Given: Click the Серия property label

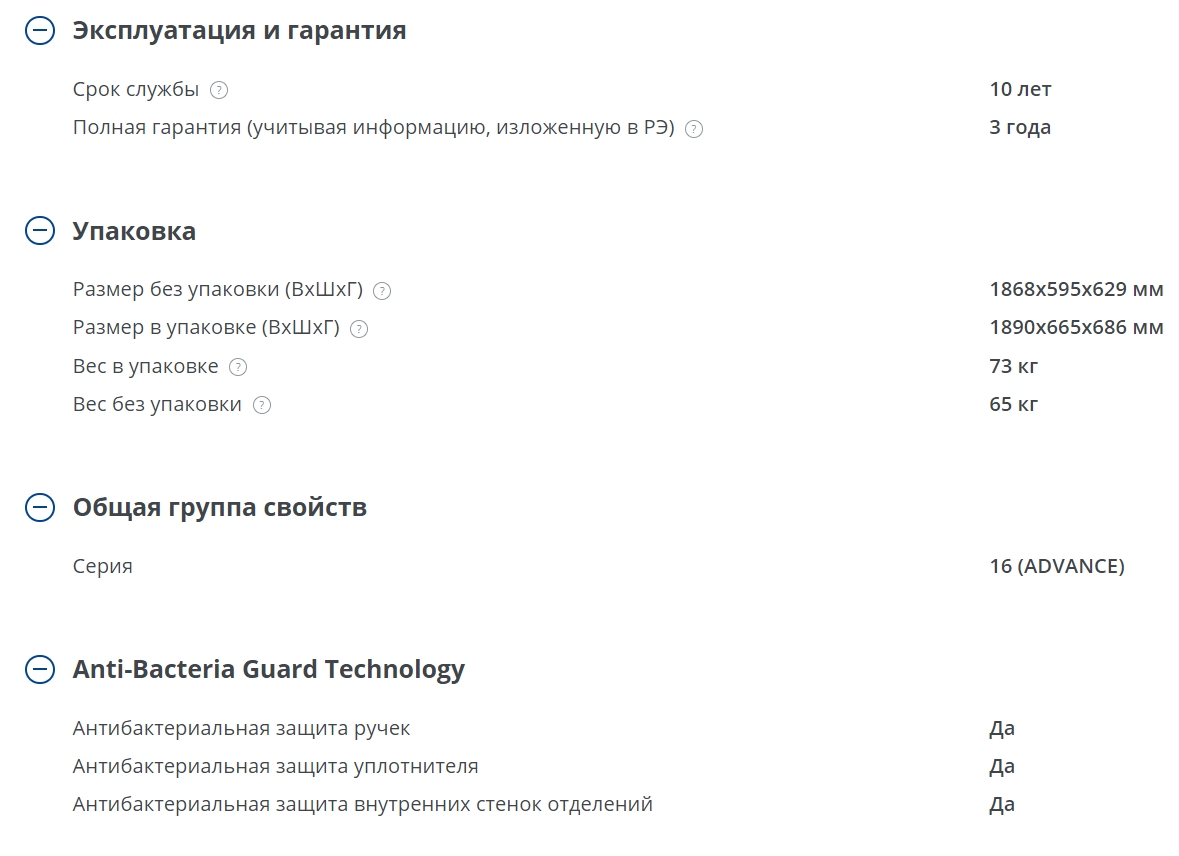Looking at the screenshot, I should coord(102,567).
